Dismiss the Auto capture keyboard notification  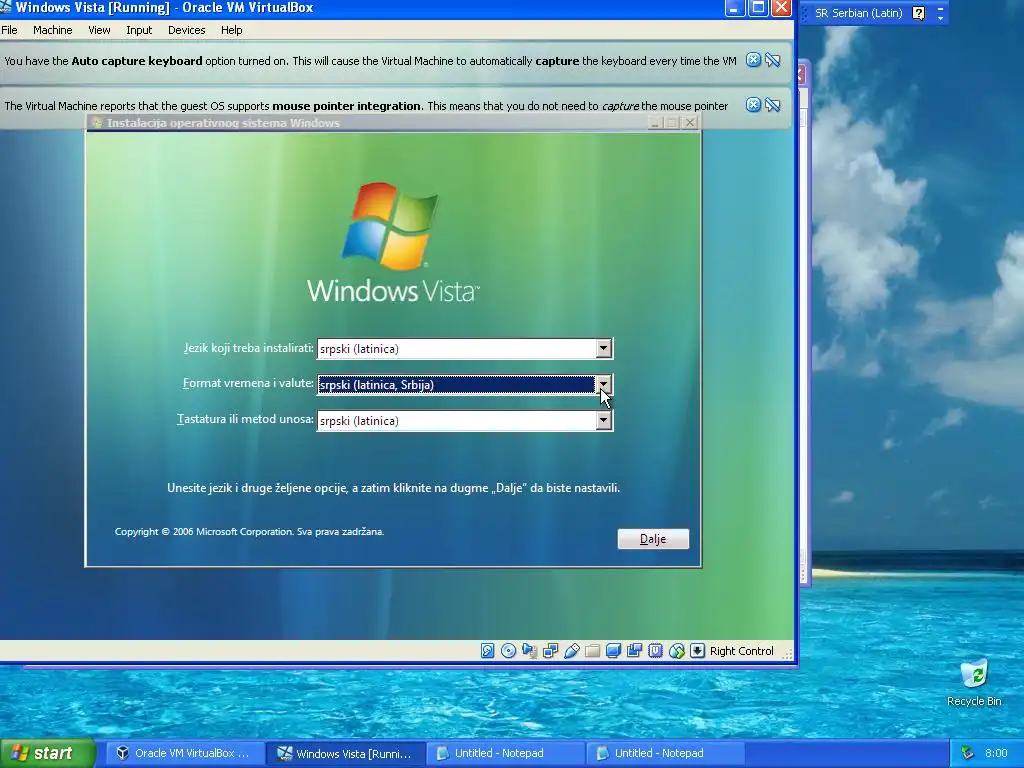(x=753, y=60)
